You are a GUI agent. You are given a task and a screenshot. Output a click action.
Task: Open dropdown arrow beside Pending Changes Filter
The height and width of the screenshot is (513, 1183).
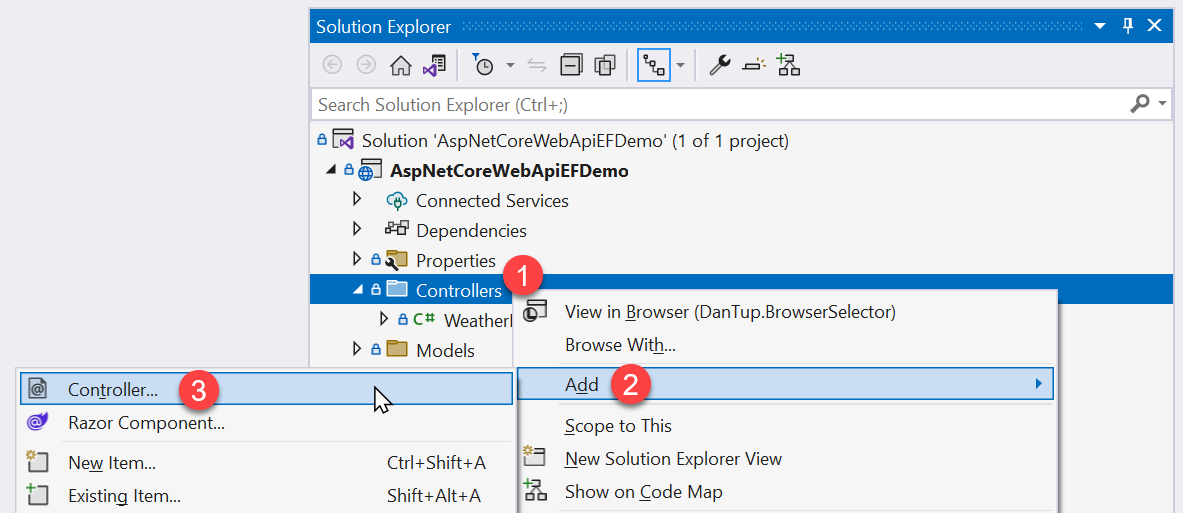click(x=510, y=66)
